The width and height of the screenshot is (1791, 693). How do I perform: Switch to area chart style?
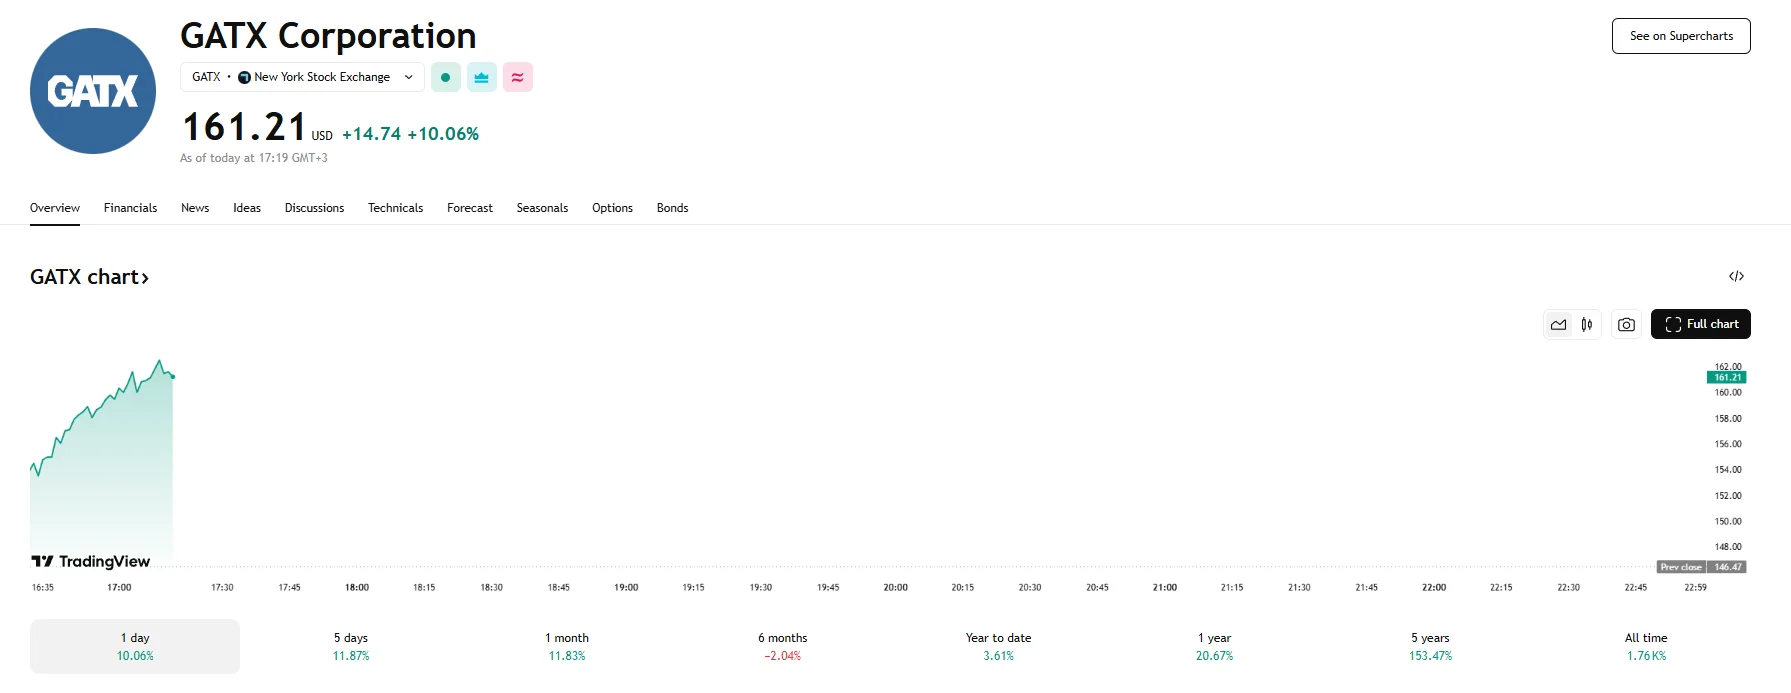point(1559,324)
